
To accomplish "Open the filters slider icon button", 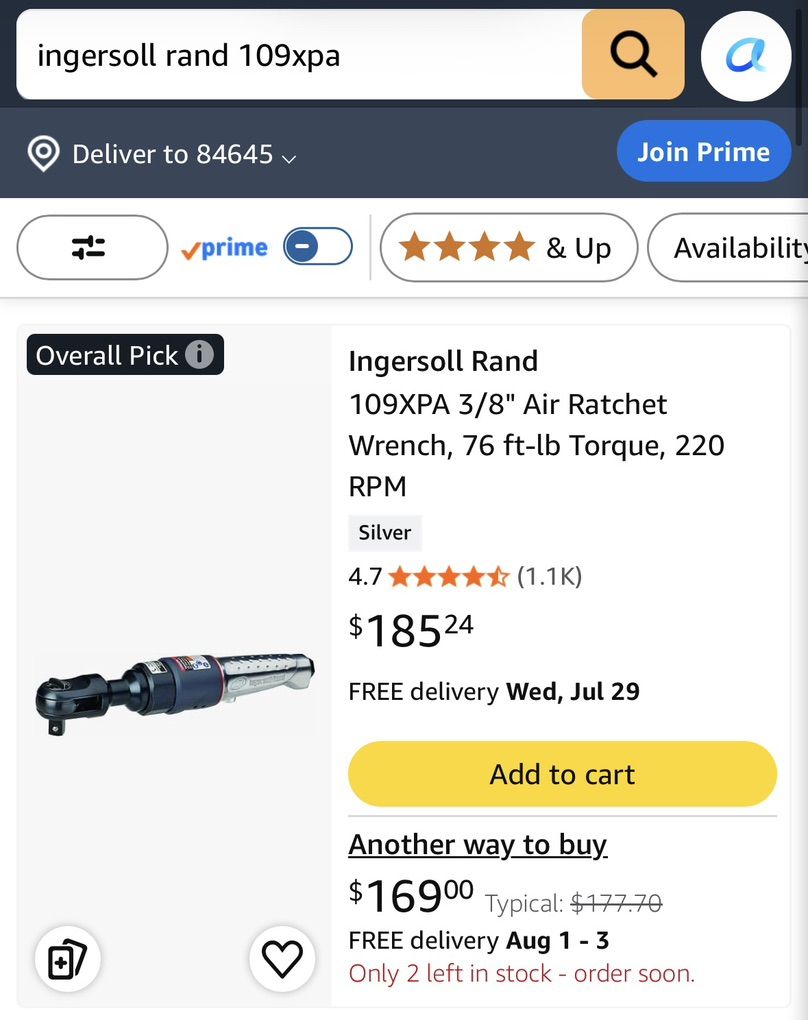I will coord(92,248).
